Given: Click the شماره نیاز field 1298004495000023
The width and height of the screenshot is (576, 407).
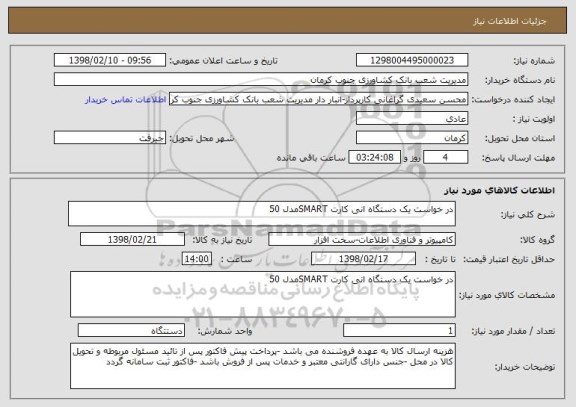Looking at the screenshot, I should coord(412,60).
